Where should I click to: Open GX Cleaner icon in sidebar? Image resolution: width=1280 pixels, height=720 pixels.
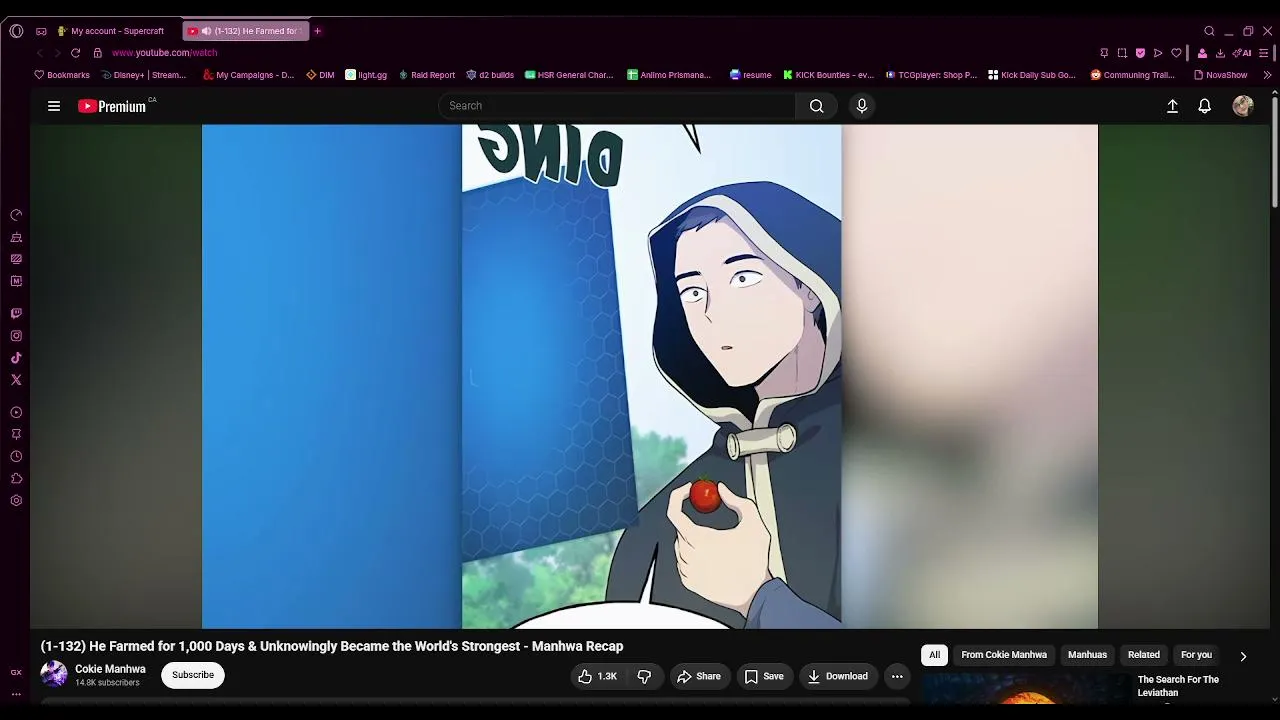16,237
